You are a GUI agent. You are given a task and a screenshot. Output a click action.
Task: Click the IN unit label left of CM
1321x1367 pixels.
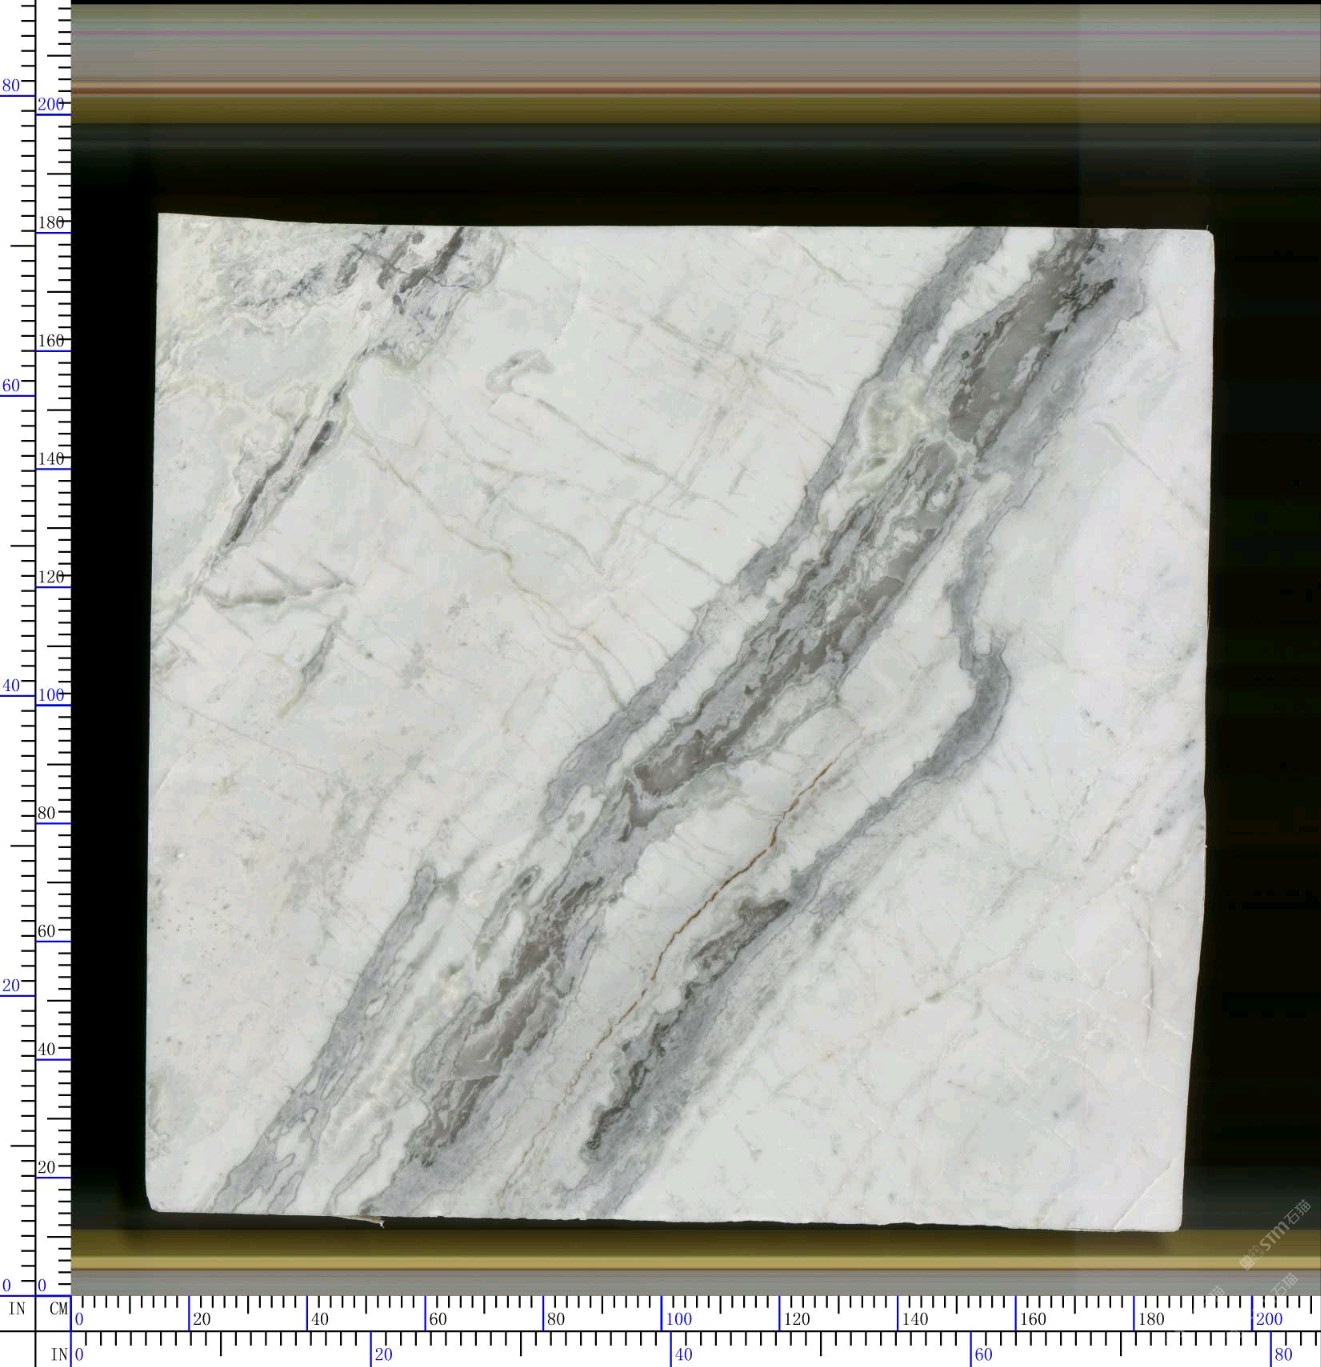pyautogui.click(x=17, y=1308)
